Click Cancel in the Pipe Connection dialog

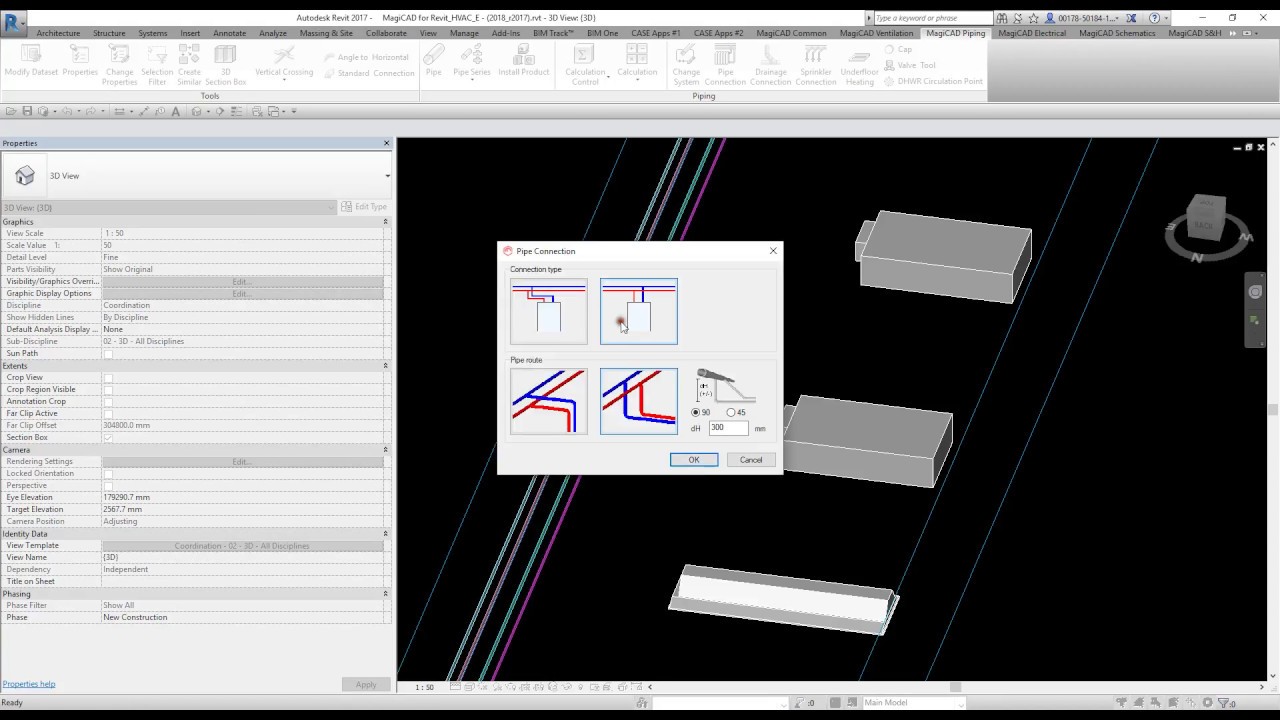(751, 460)
